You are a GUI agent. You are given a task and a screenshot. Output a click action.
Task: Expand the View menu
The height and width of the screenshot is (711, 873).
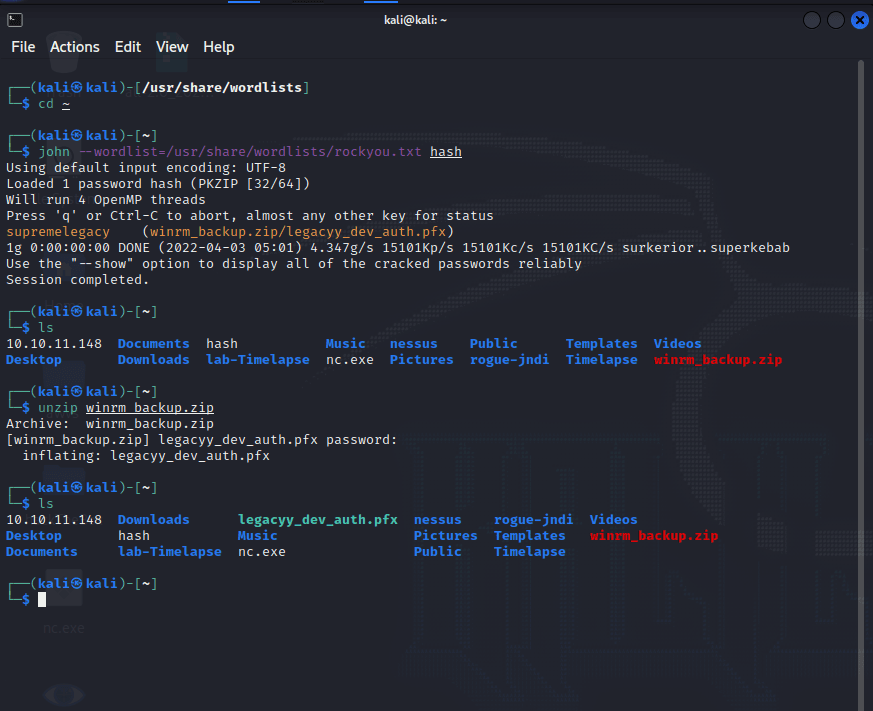(x=172, y=47)
